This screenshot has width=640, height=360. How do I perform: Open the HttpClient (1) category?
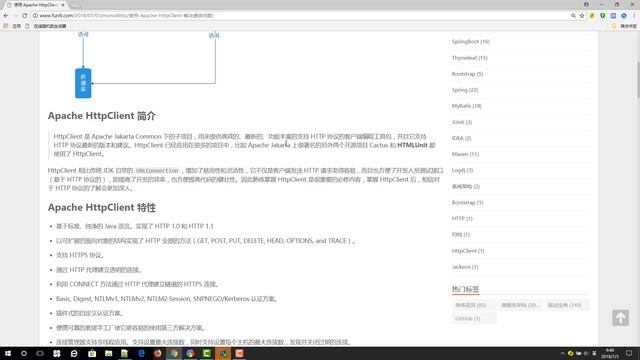(468, 251)
